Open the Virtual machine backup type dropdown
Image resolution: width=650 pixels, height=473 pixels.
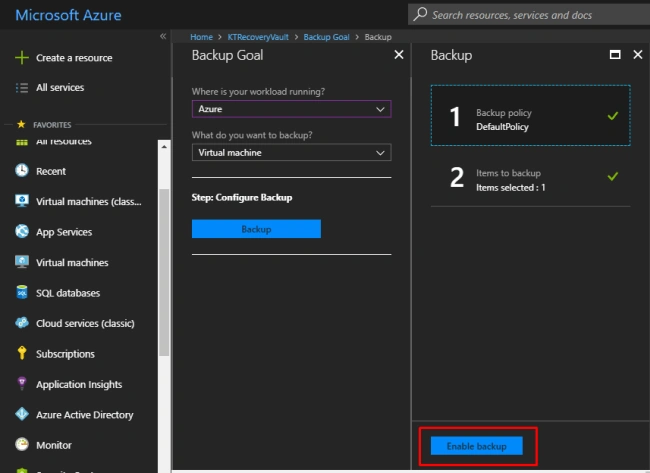pos(291,153)
